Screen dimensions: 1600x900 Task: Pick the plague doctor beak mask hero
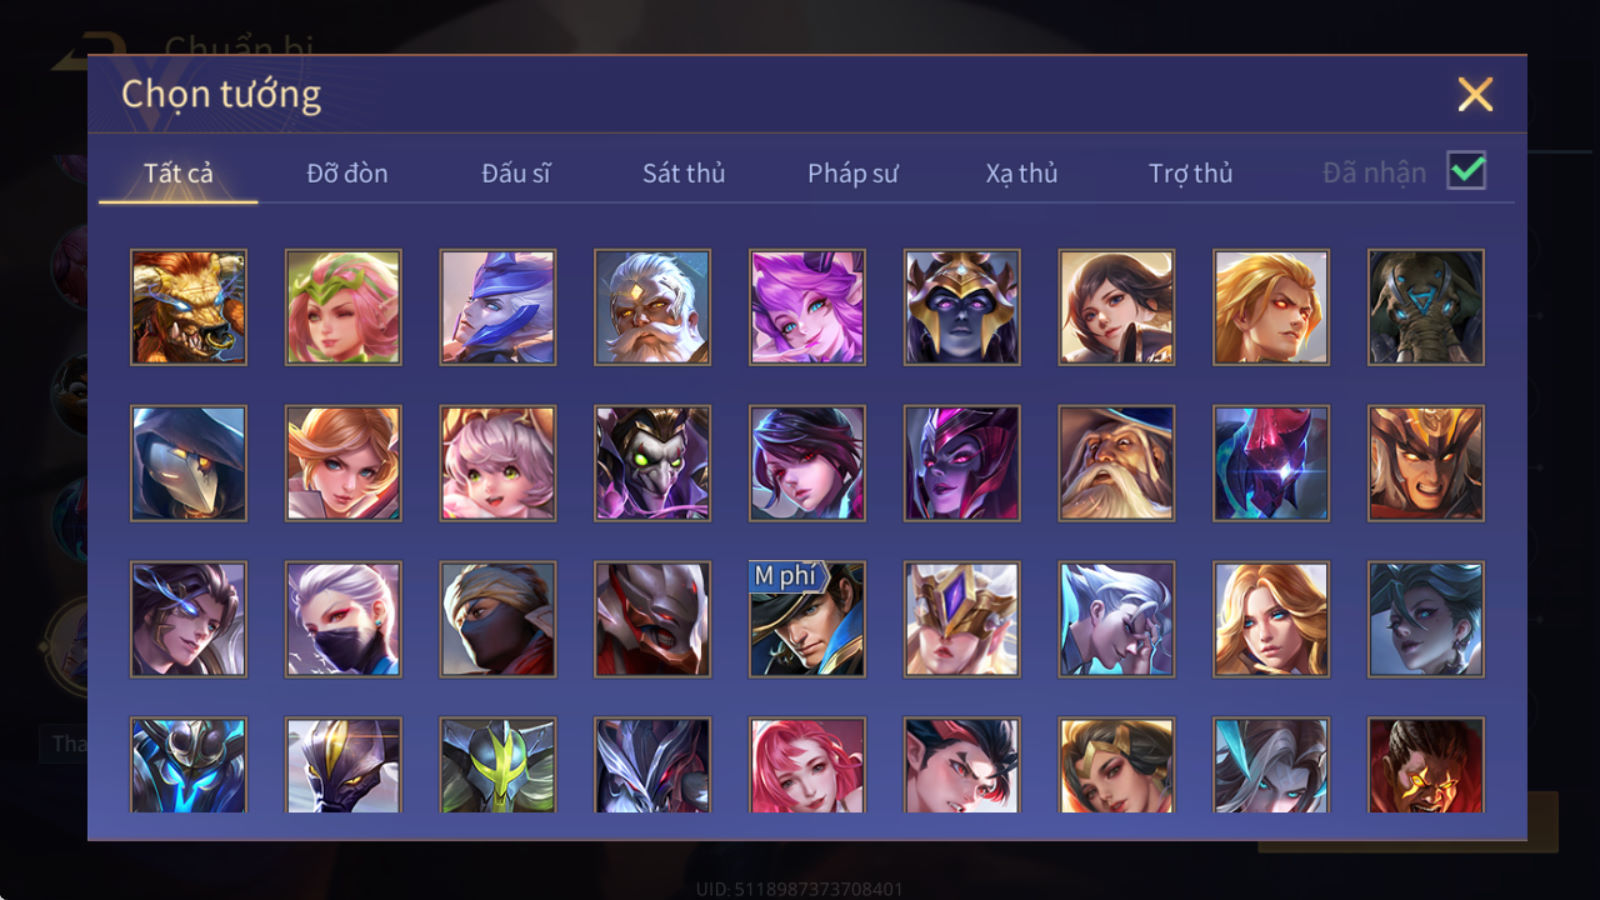pyautogui.click(x=188, y=463)
